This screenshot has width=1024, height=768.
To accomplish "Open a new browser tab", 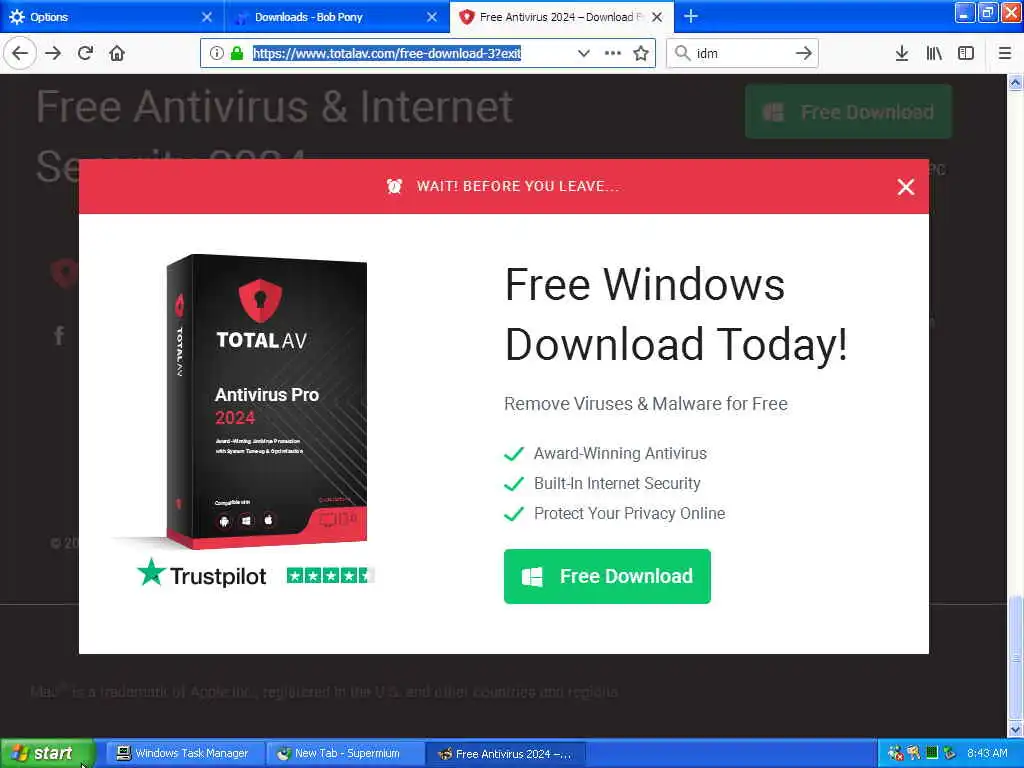I will [691, 17].
